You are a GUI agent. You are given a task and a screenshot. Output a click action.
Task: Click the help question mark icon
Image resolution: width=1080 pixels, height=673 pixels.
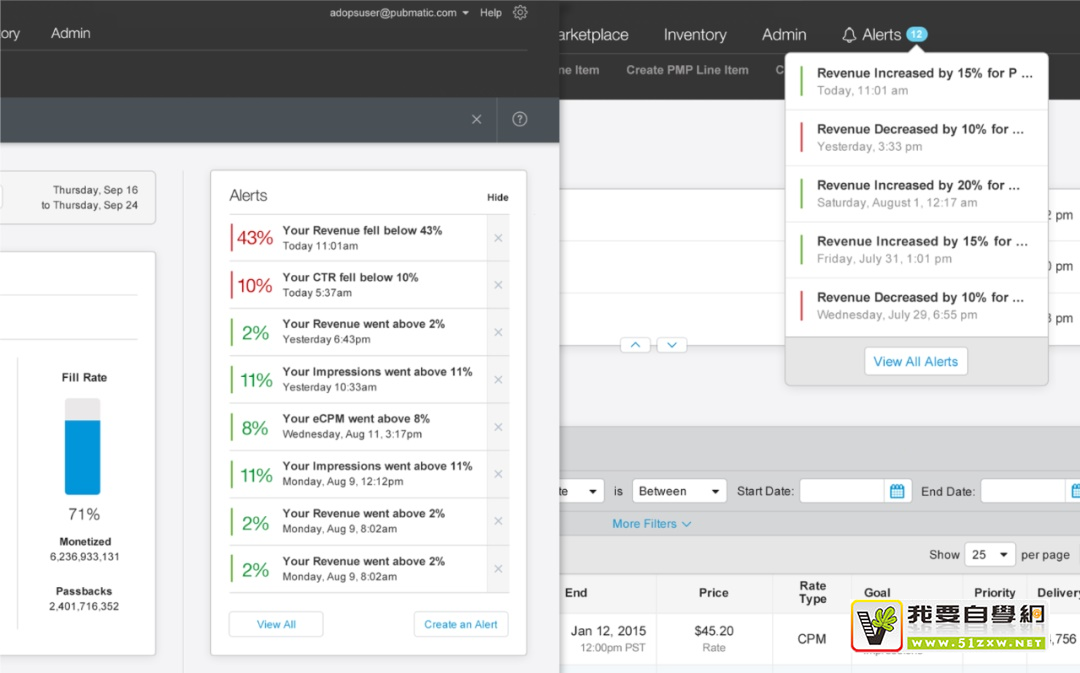coord(519,119)
